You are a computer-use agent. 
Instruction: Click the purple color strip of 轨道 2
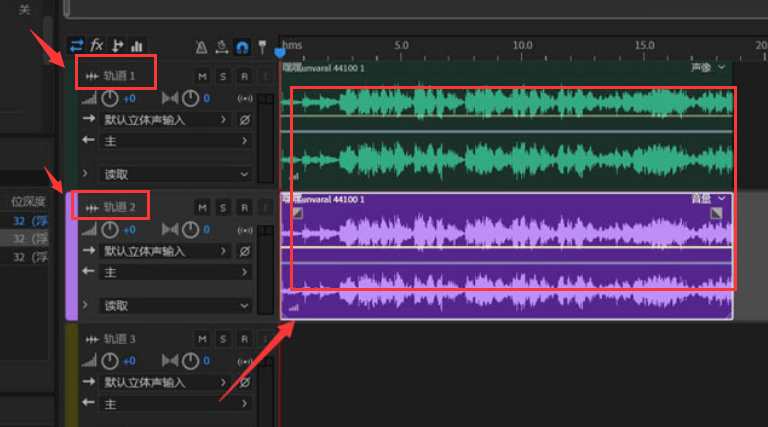[72, 256]
